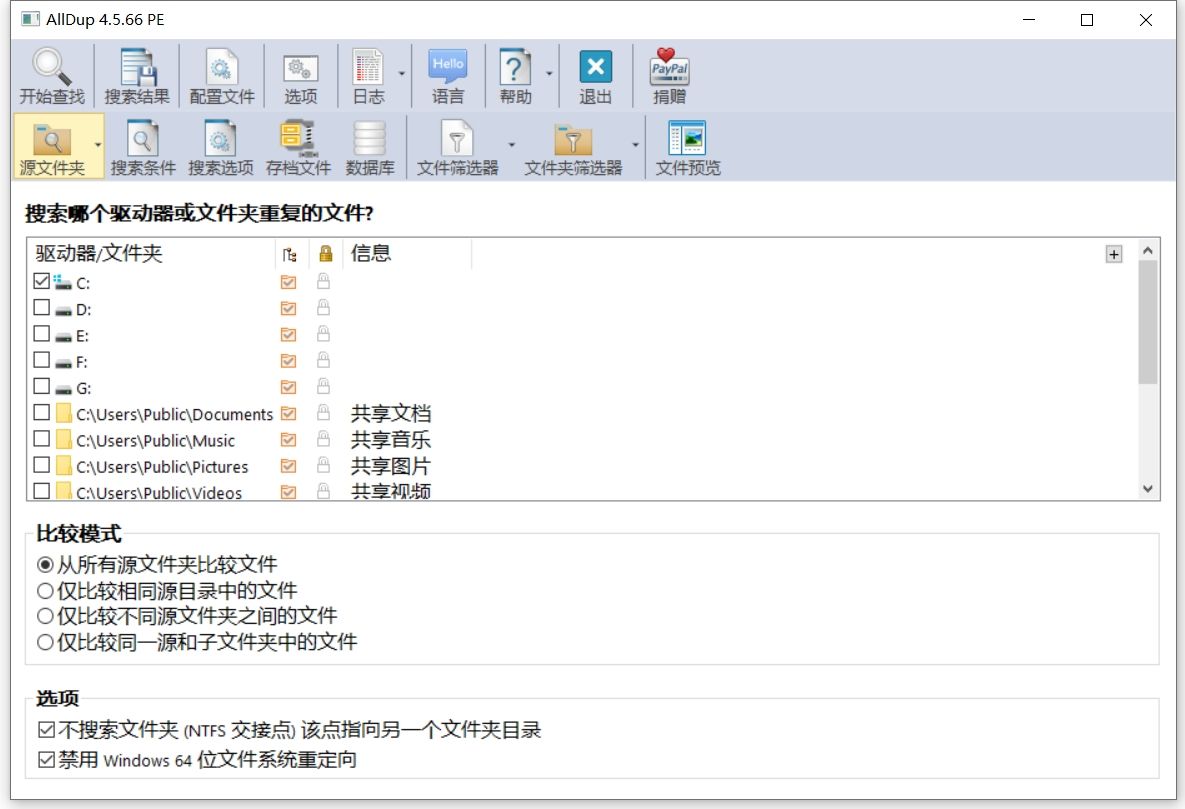The width and height of the screenshot is (1185, 809).
Task: Open the 文件预览 icon
Action: point(688,138)
